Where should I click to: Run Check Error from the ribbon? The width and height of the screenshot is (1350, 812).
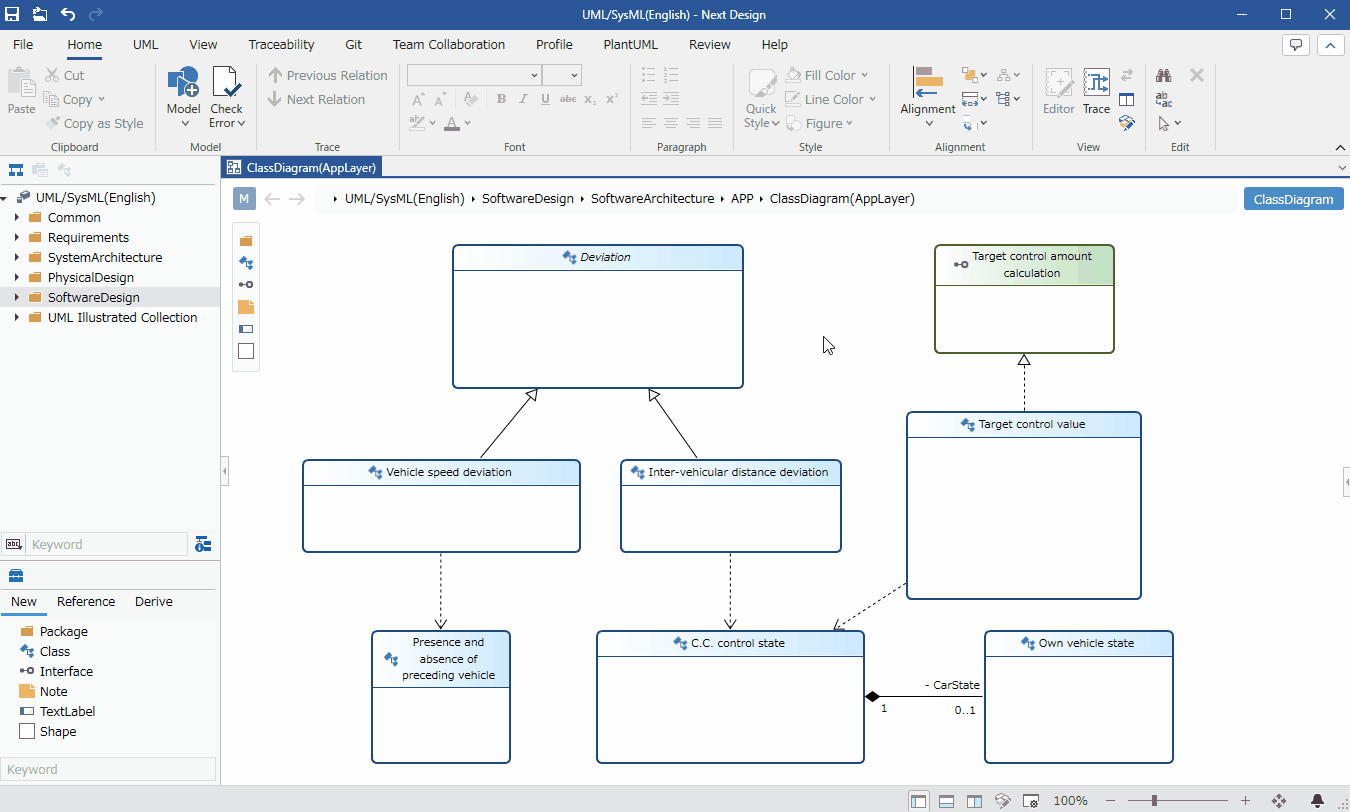click(x=227, y=97)
